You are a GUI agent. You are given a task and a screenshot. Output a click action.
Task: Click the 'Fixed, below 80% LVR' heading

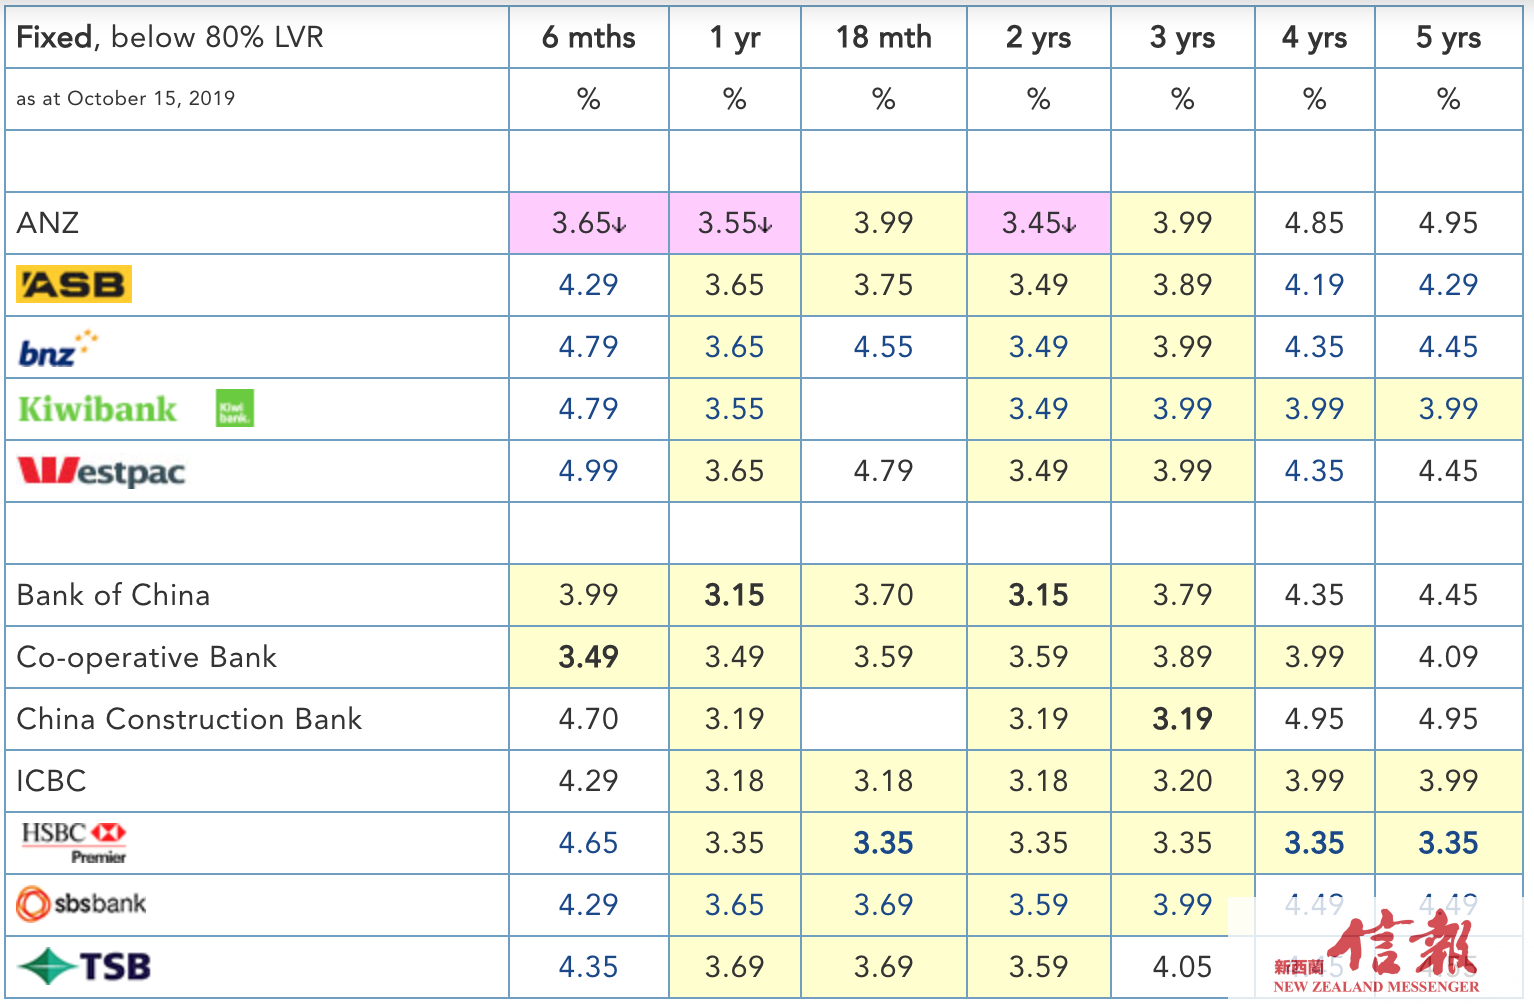[x=170, y=38]
